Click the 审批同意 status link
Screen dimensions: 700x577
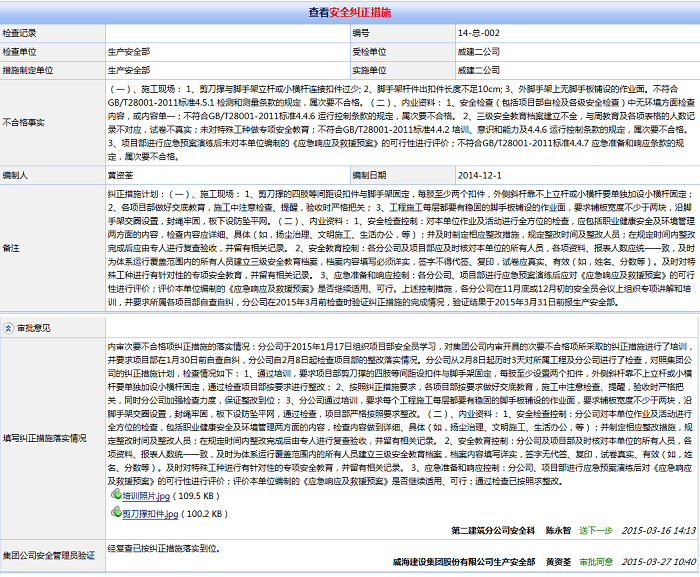coord(596,562)
